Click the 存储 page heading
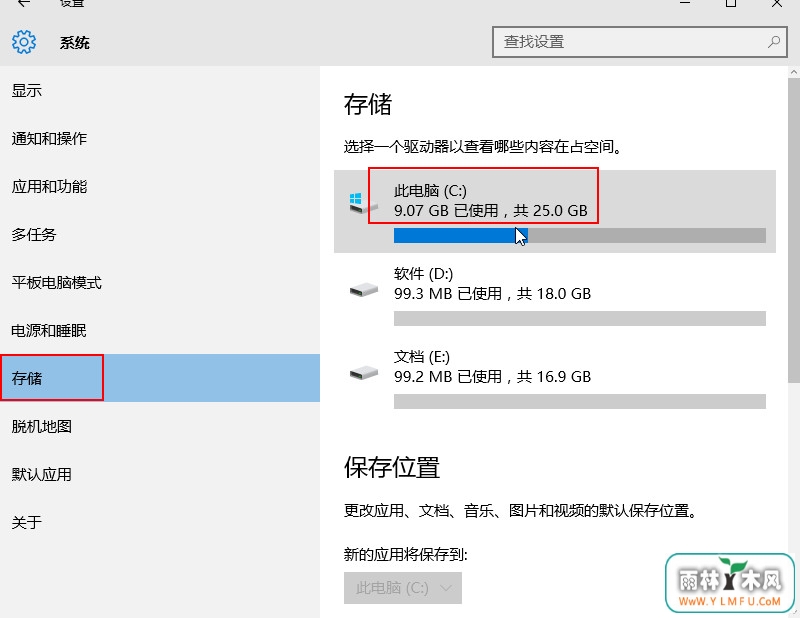The image size is (800, 618). (x=368, y=105)
